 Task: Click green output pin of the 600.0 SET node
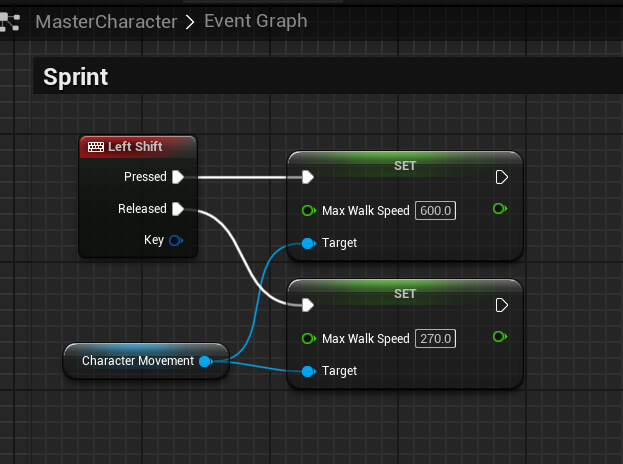coord(500,209)
